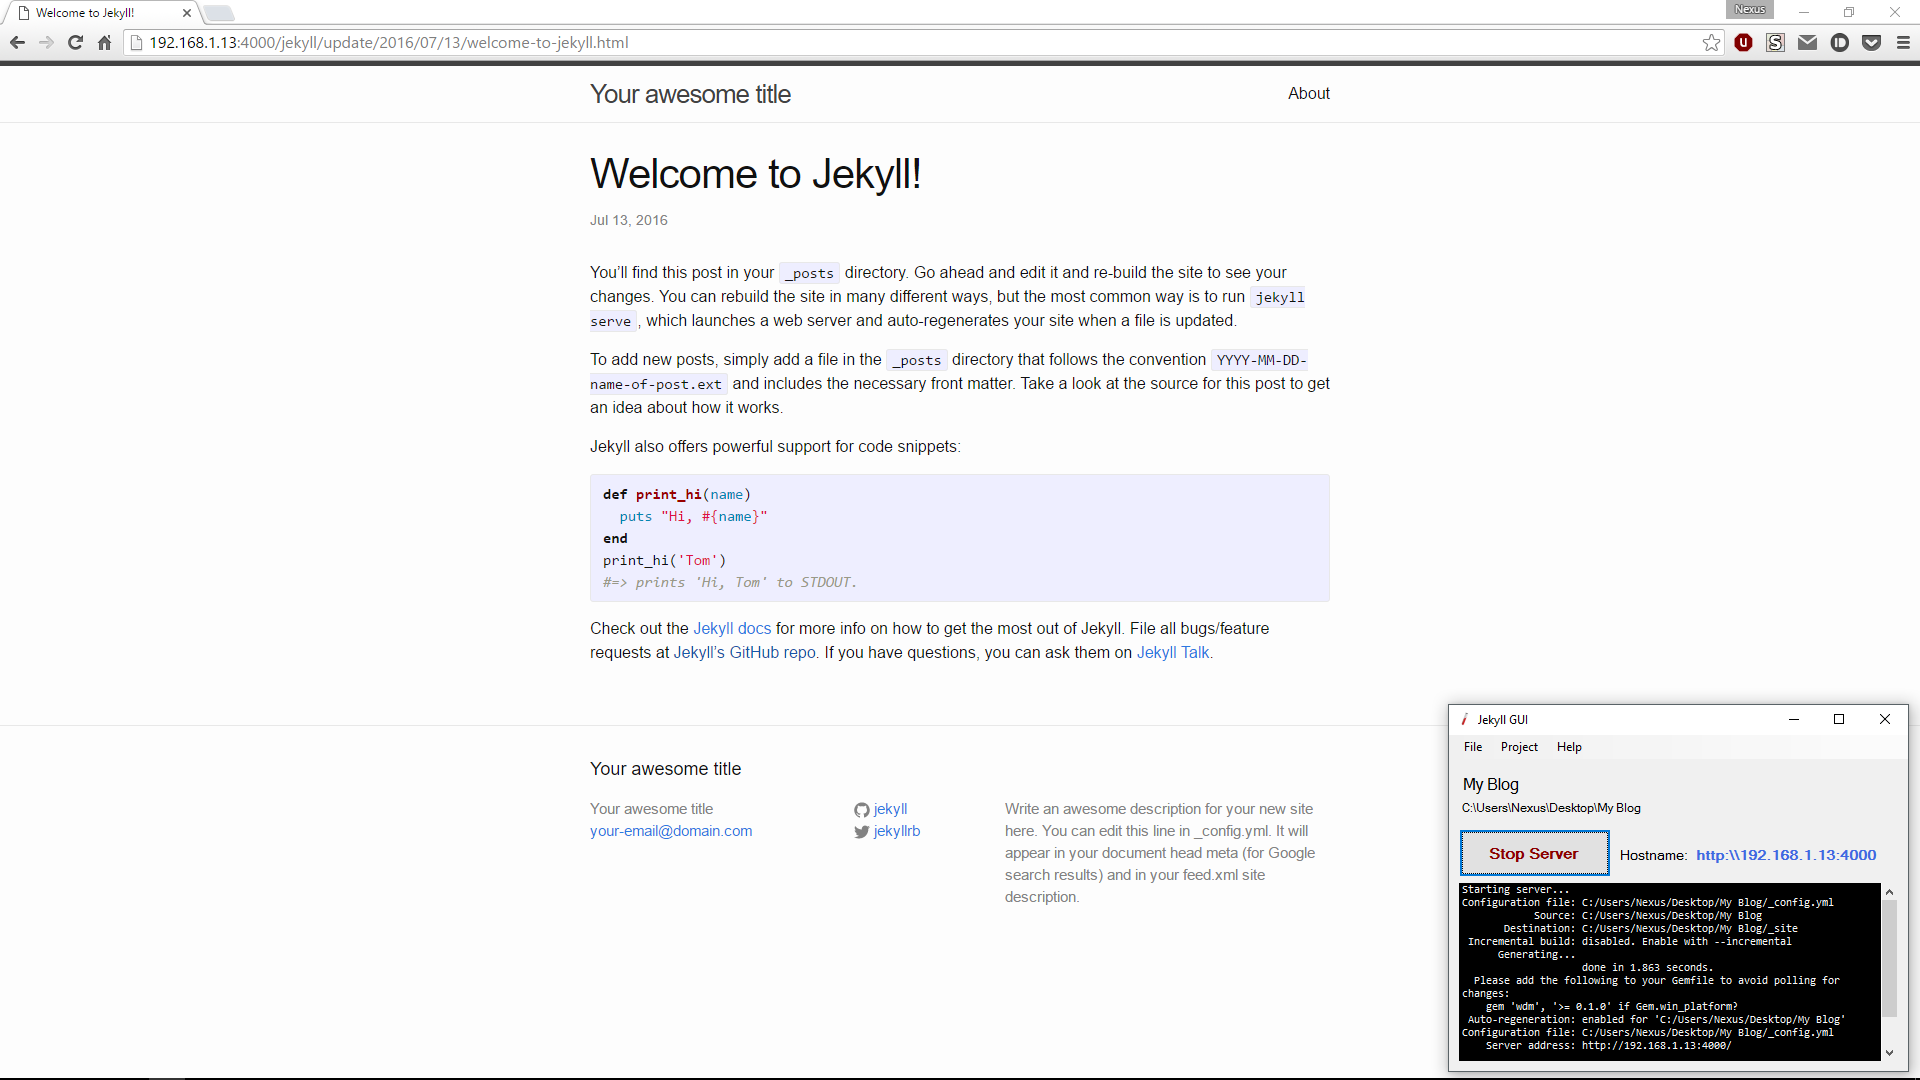The height and width of the screenshot is (1080, 1920).
Task: Click the GitHub octocat icon in footer
Action: pos(861,810)
